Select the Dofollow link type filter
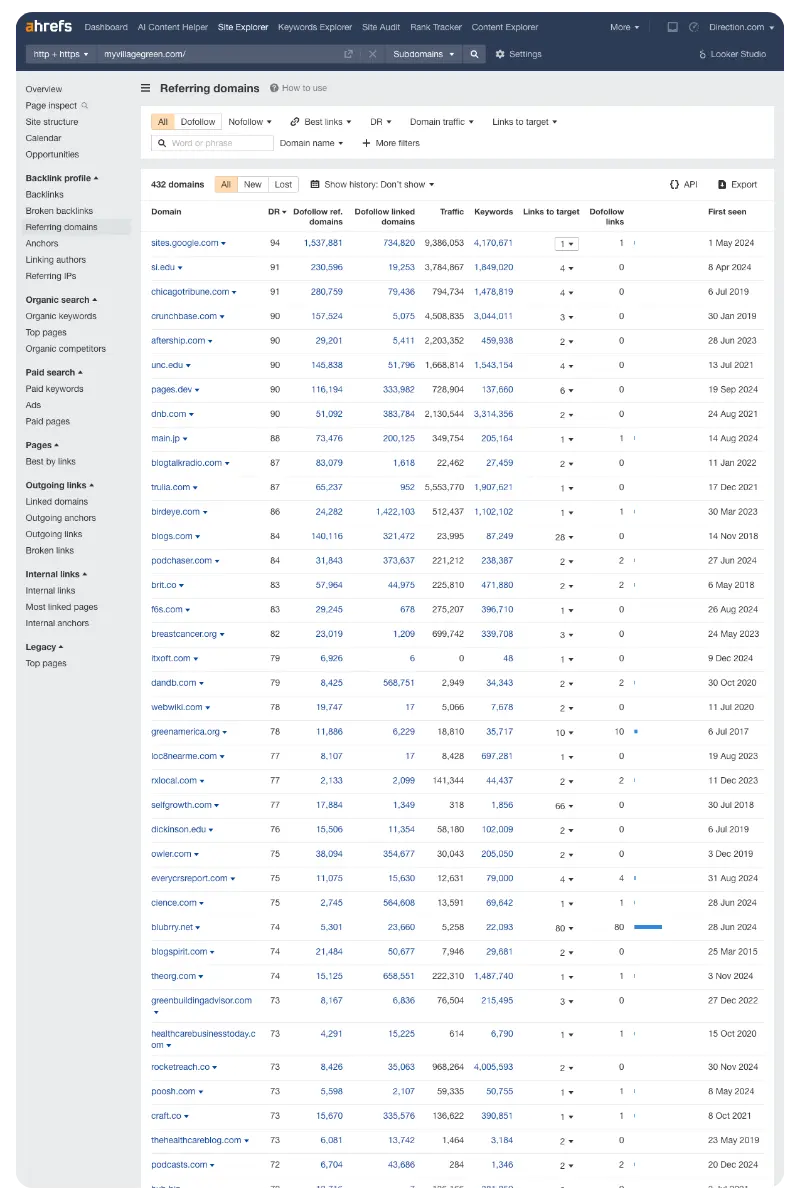This screenshot has width=800, height=1200. (x=197, y=122)
